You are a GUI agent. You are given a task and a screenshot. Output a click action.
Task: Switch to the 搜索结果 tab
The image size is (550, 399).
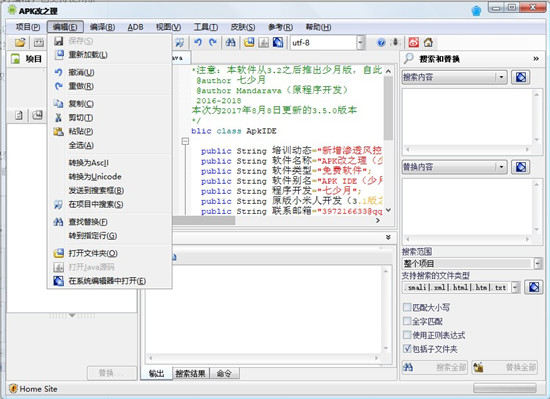pyautogui.click(x=190, y=373)
